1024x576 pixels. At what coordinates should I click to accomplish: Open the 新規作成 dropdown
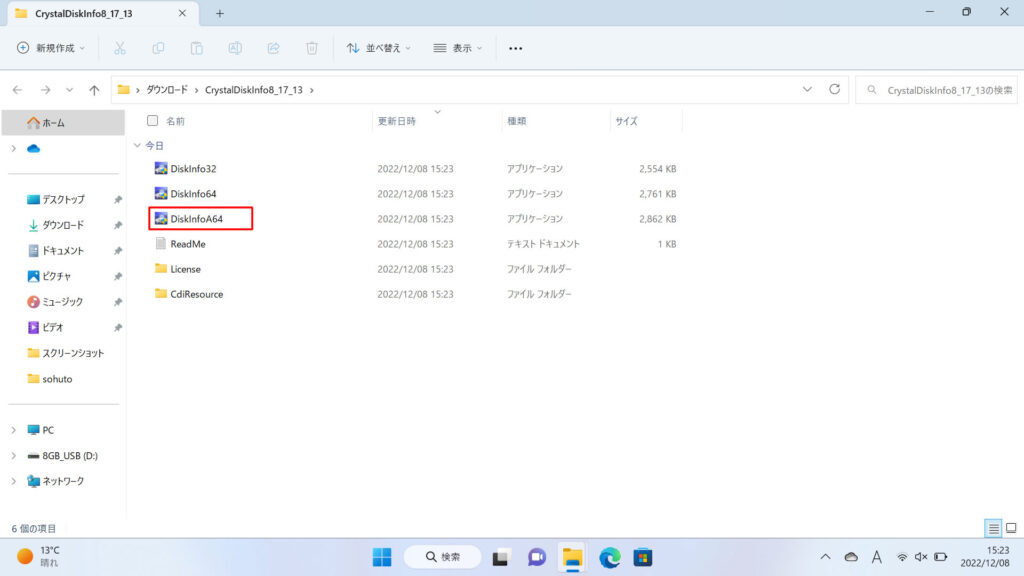pyautogui.click(x=51, y=48)
